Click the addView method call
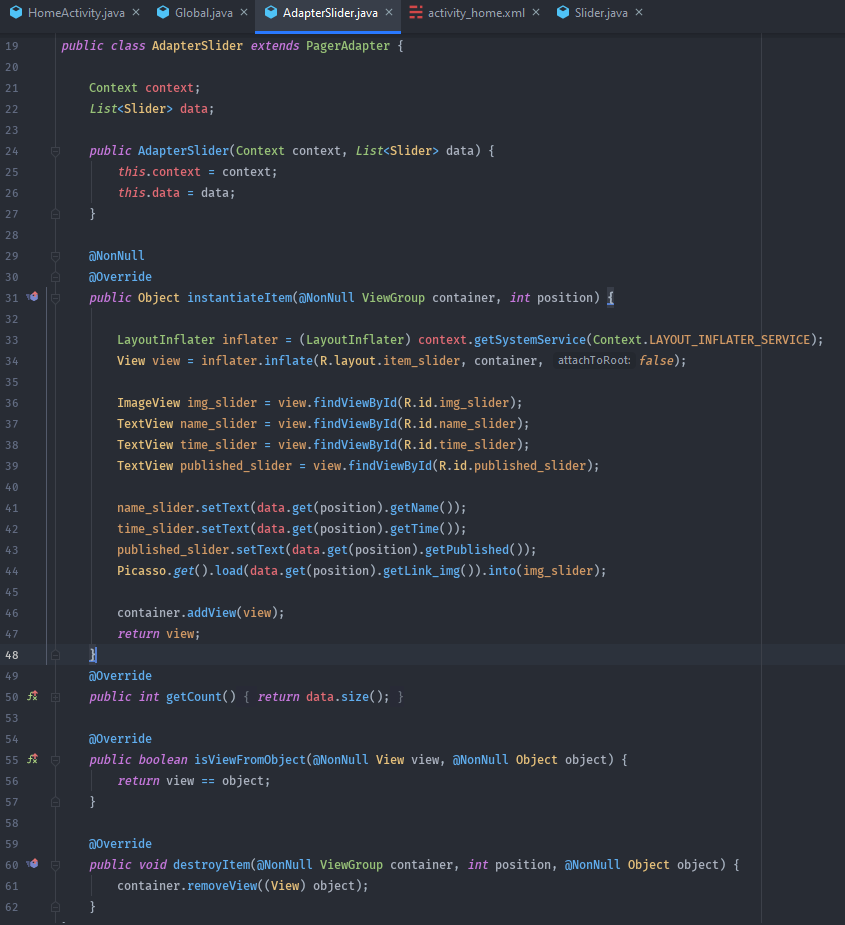845x925 pixels. point(212,612)
